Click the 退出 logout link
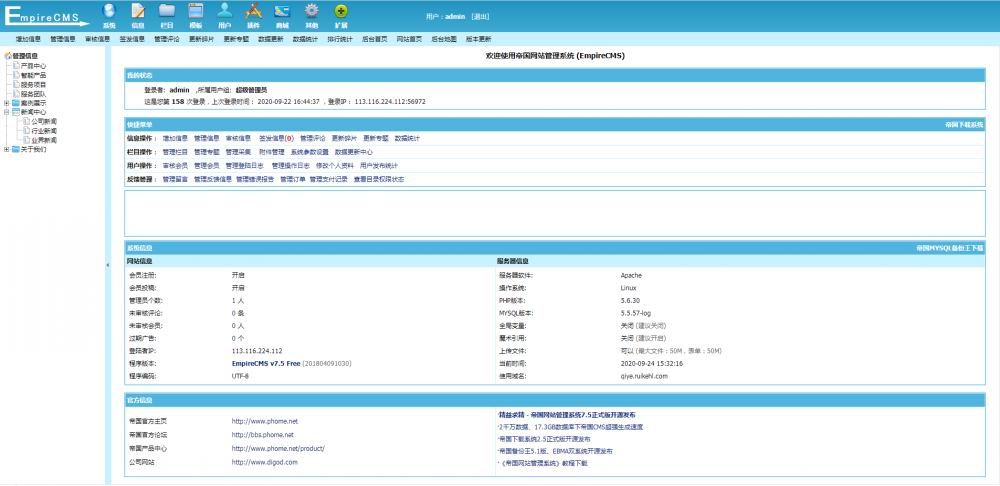This screenshot has height=486, width=1000. pyautogui.click(x=481, y=17)
